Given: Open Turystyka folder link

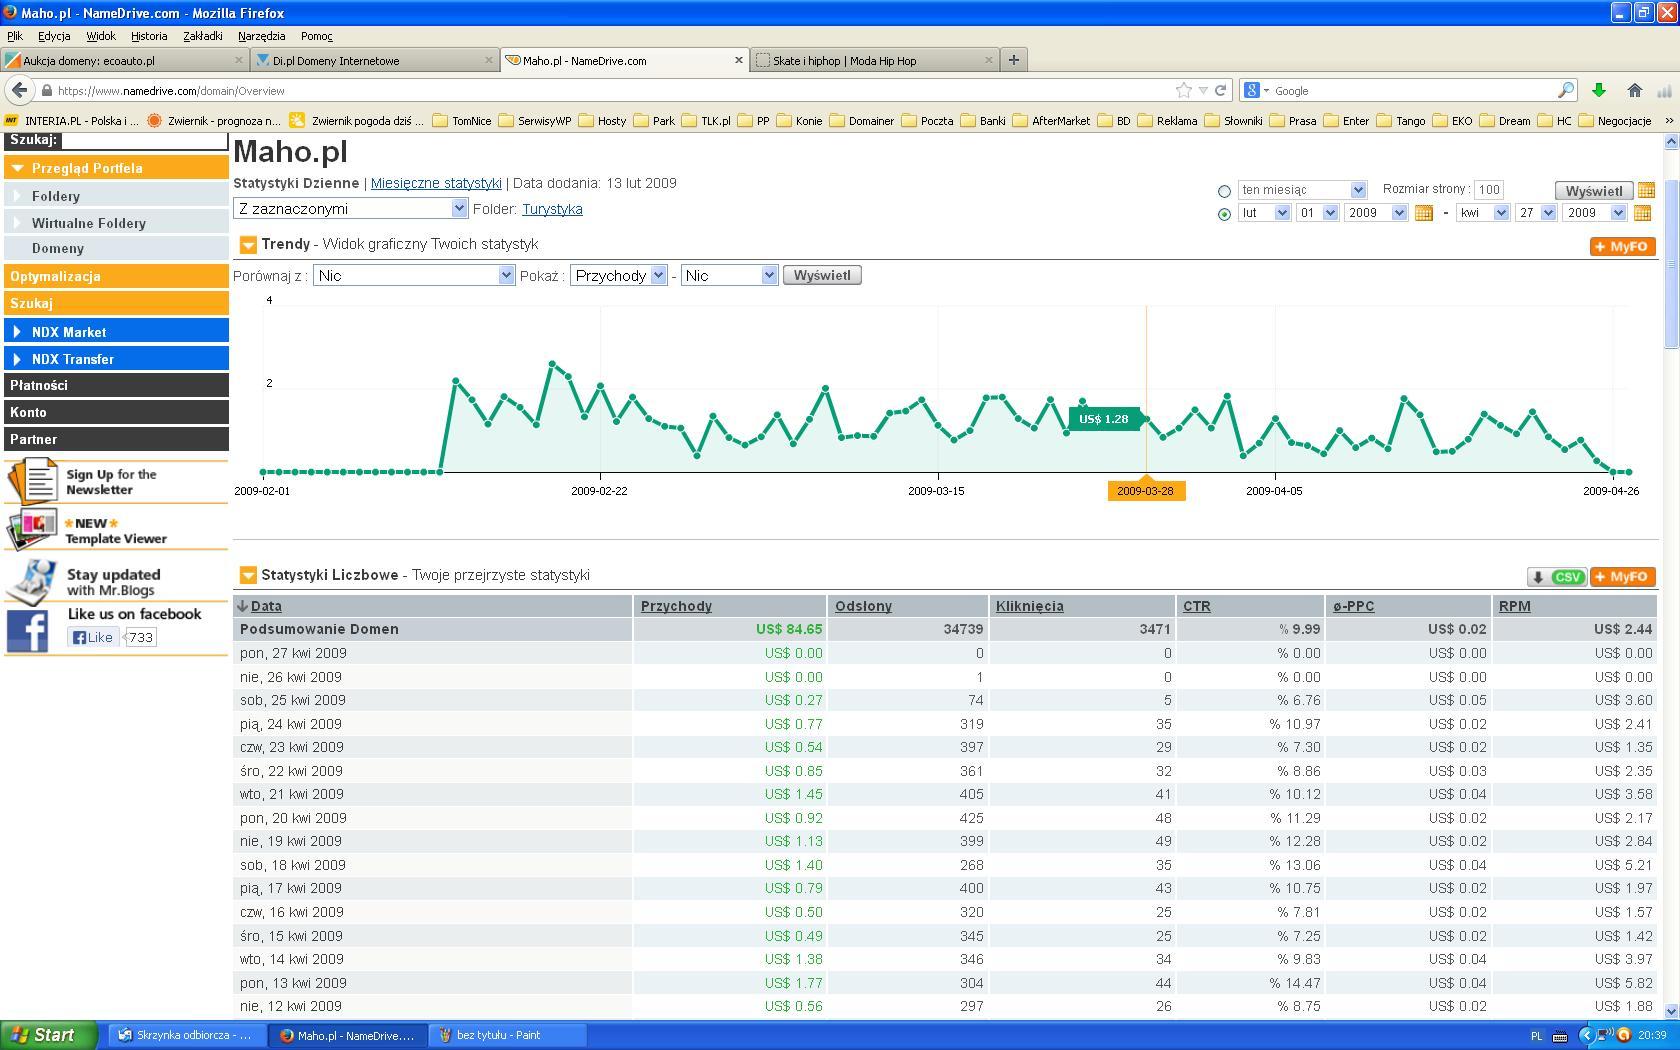Looking at the screenshot, I should coord(552,209).
